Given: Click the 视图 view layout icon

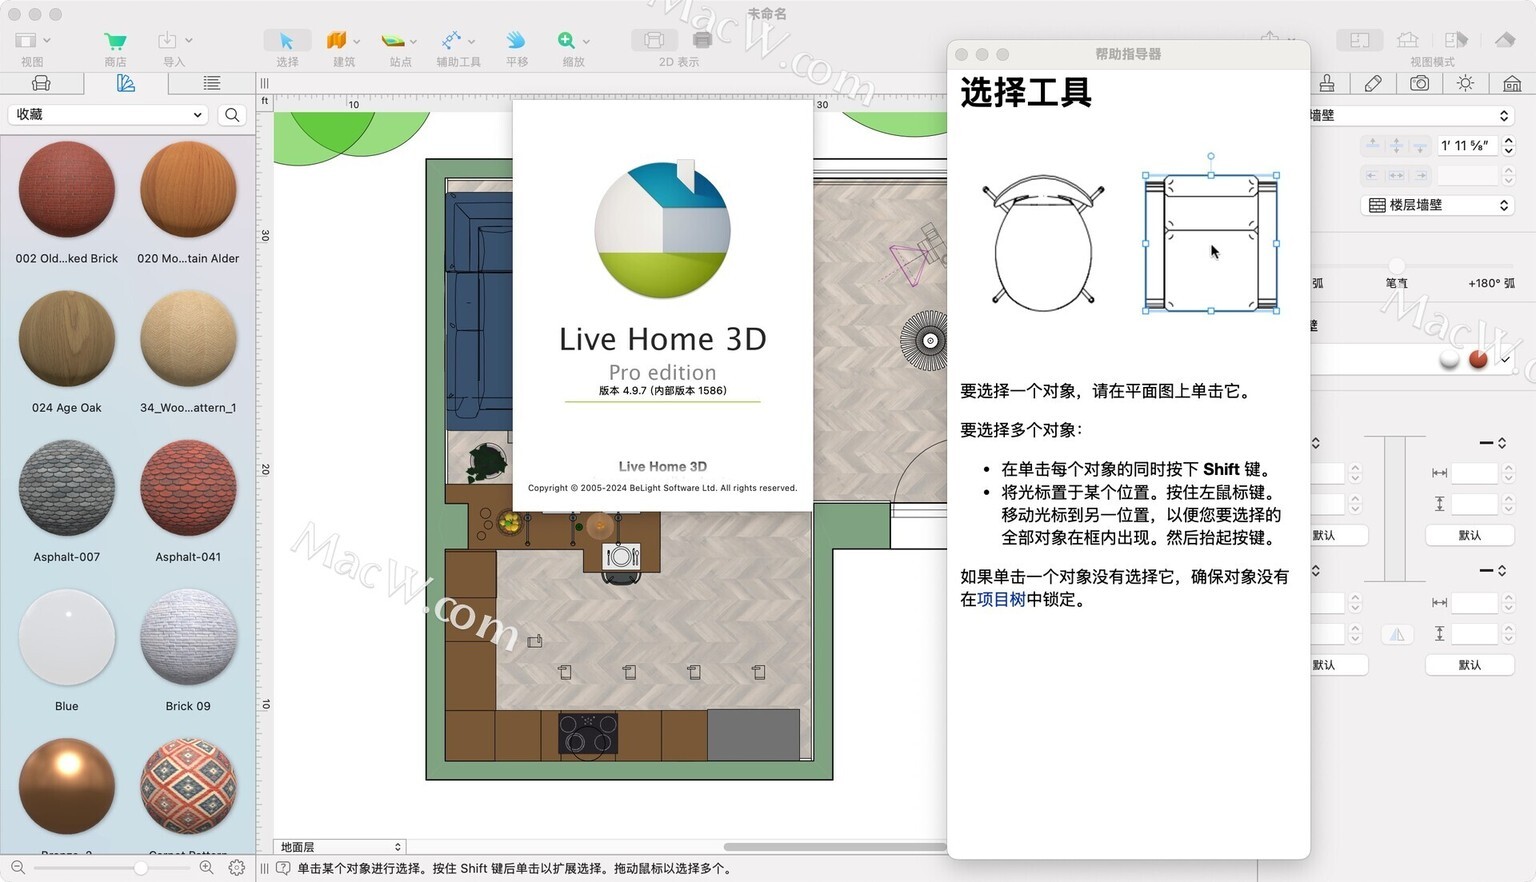Looking at the screenshot, I should (26, 41).
